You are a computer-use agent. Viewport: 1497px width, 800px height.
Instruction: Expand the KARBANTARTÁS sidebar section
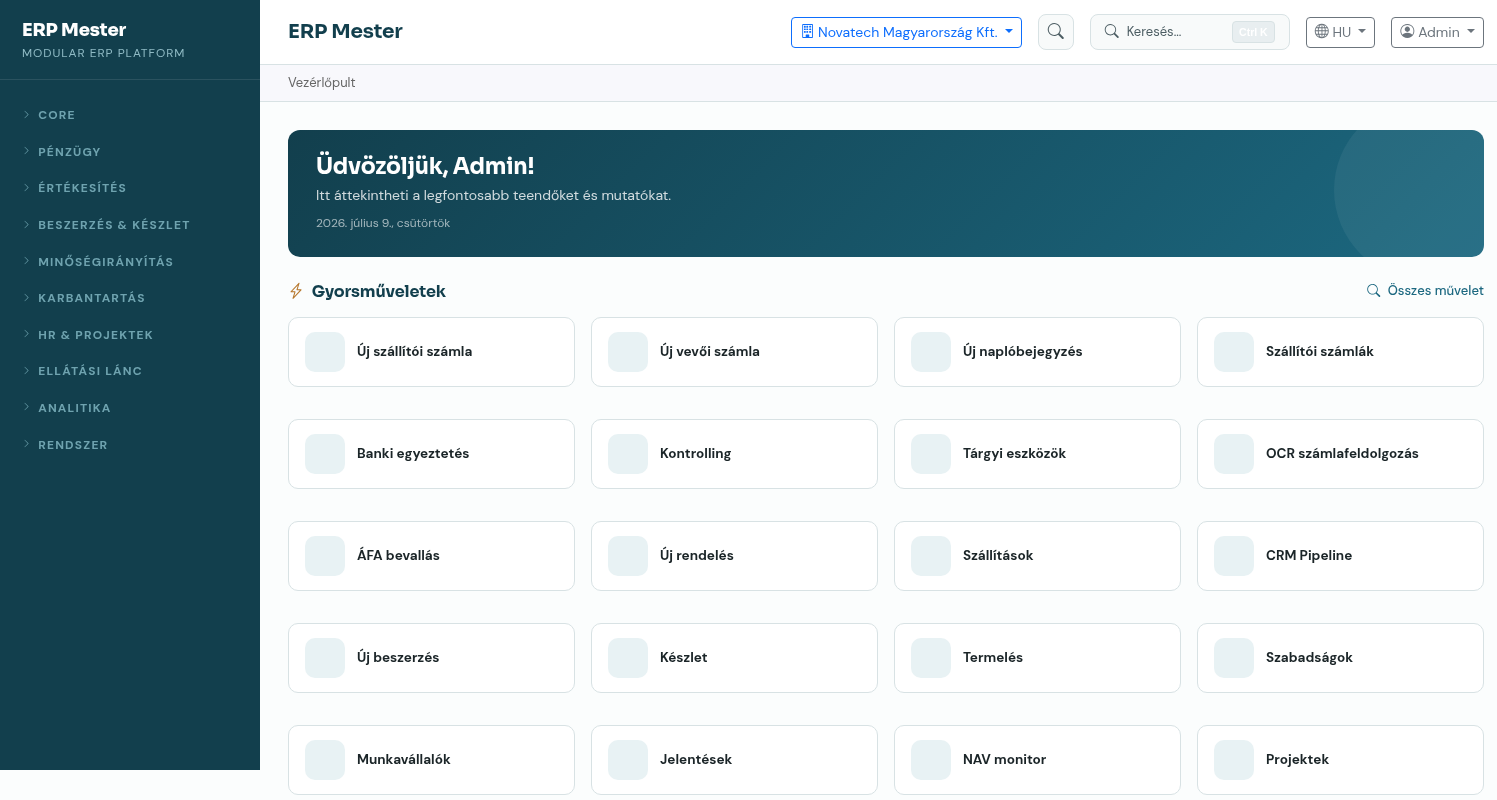[130, 298]
